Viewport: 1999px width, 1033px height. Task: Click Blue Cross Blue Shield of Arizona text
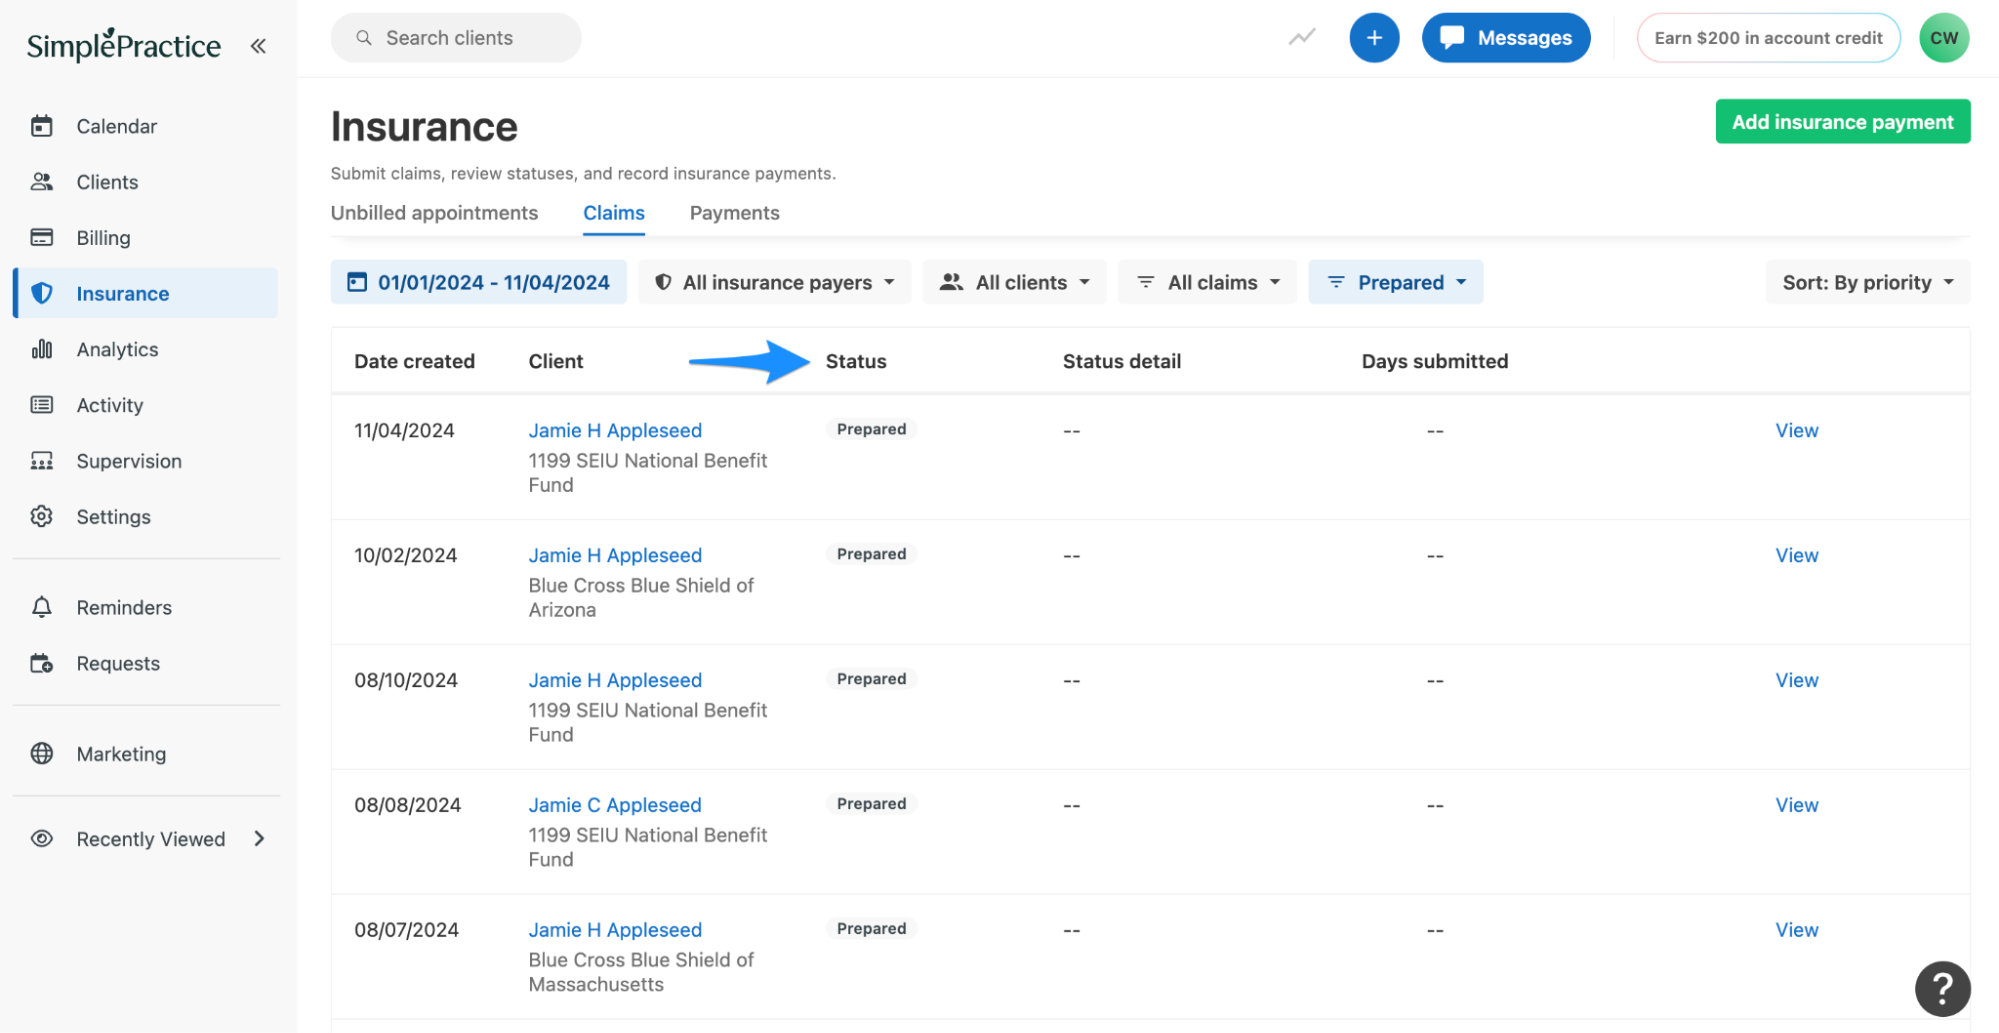pos(641,597)
